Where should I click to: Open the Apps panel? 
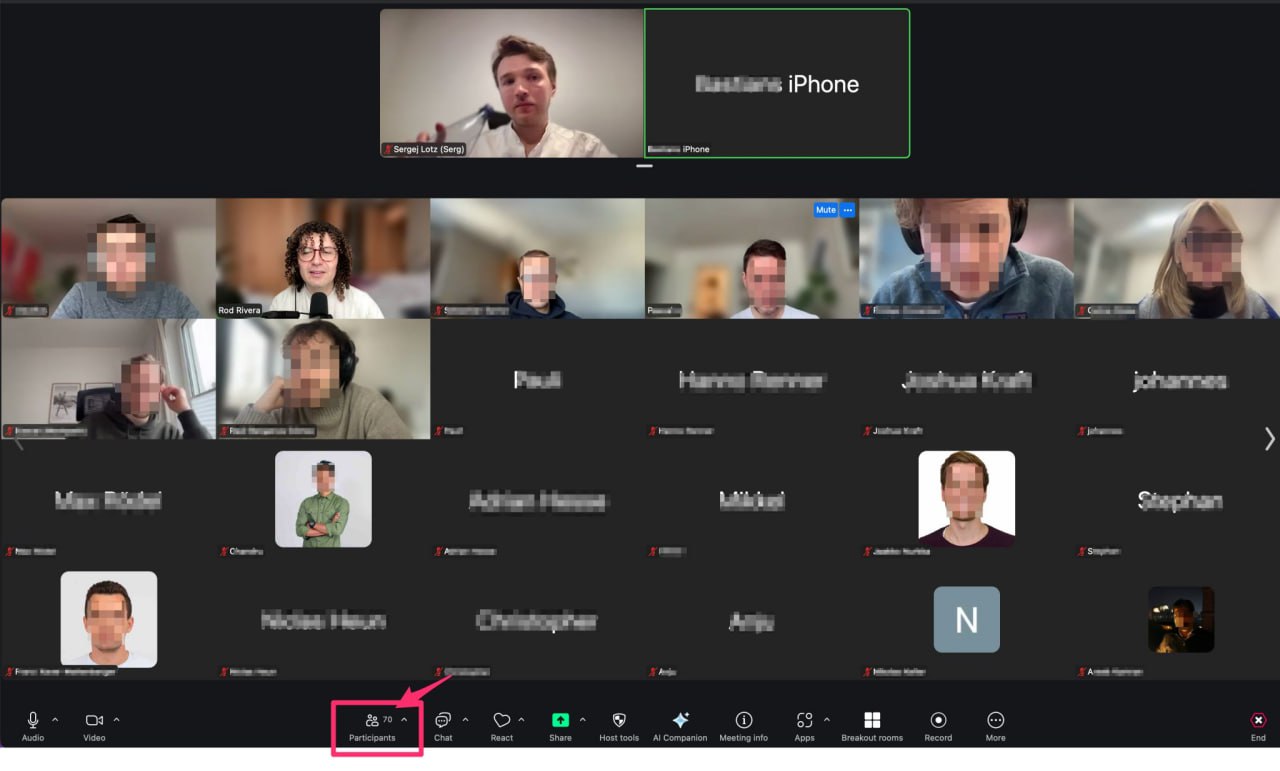click(804, 727)
